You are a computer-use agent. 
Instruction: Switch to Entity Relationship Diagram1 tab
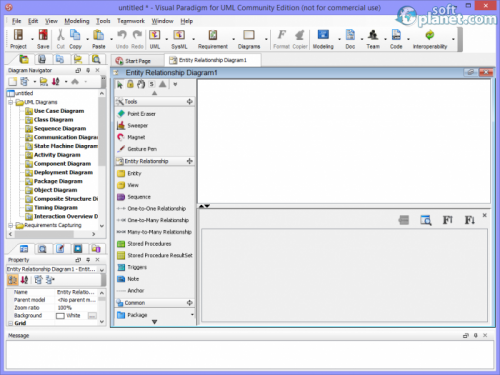point(213,60)
